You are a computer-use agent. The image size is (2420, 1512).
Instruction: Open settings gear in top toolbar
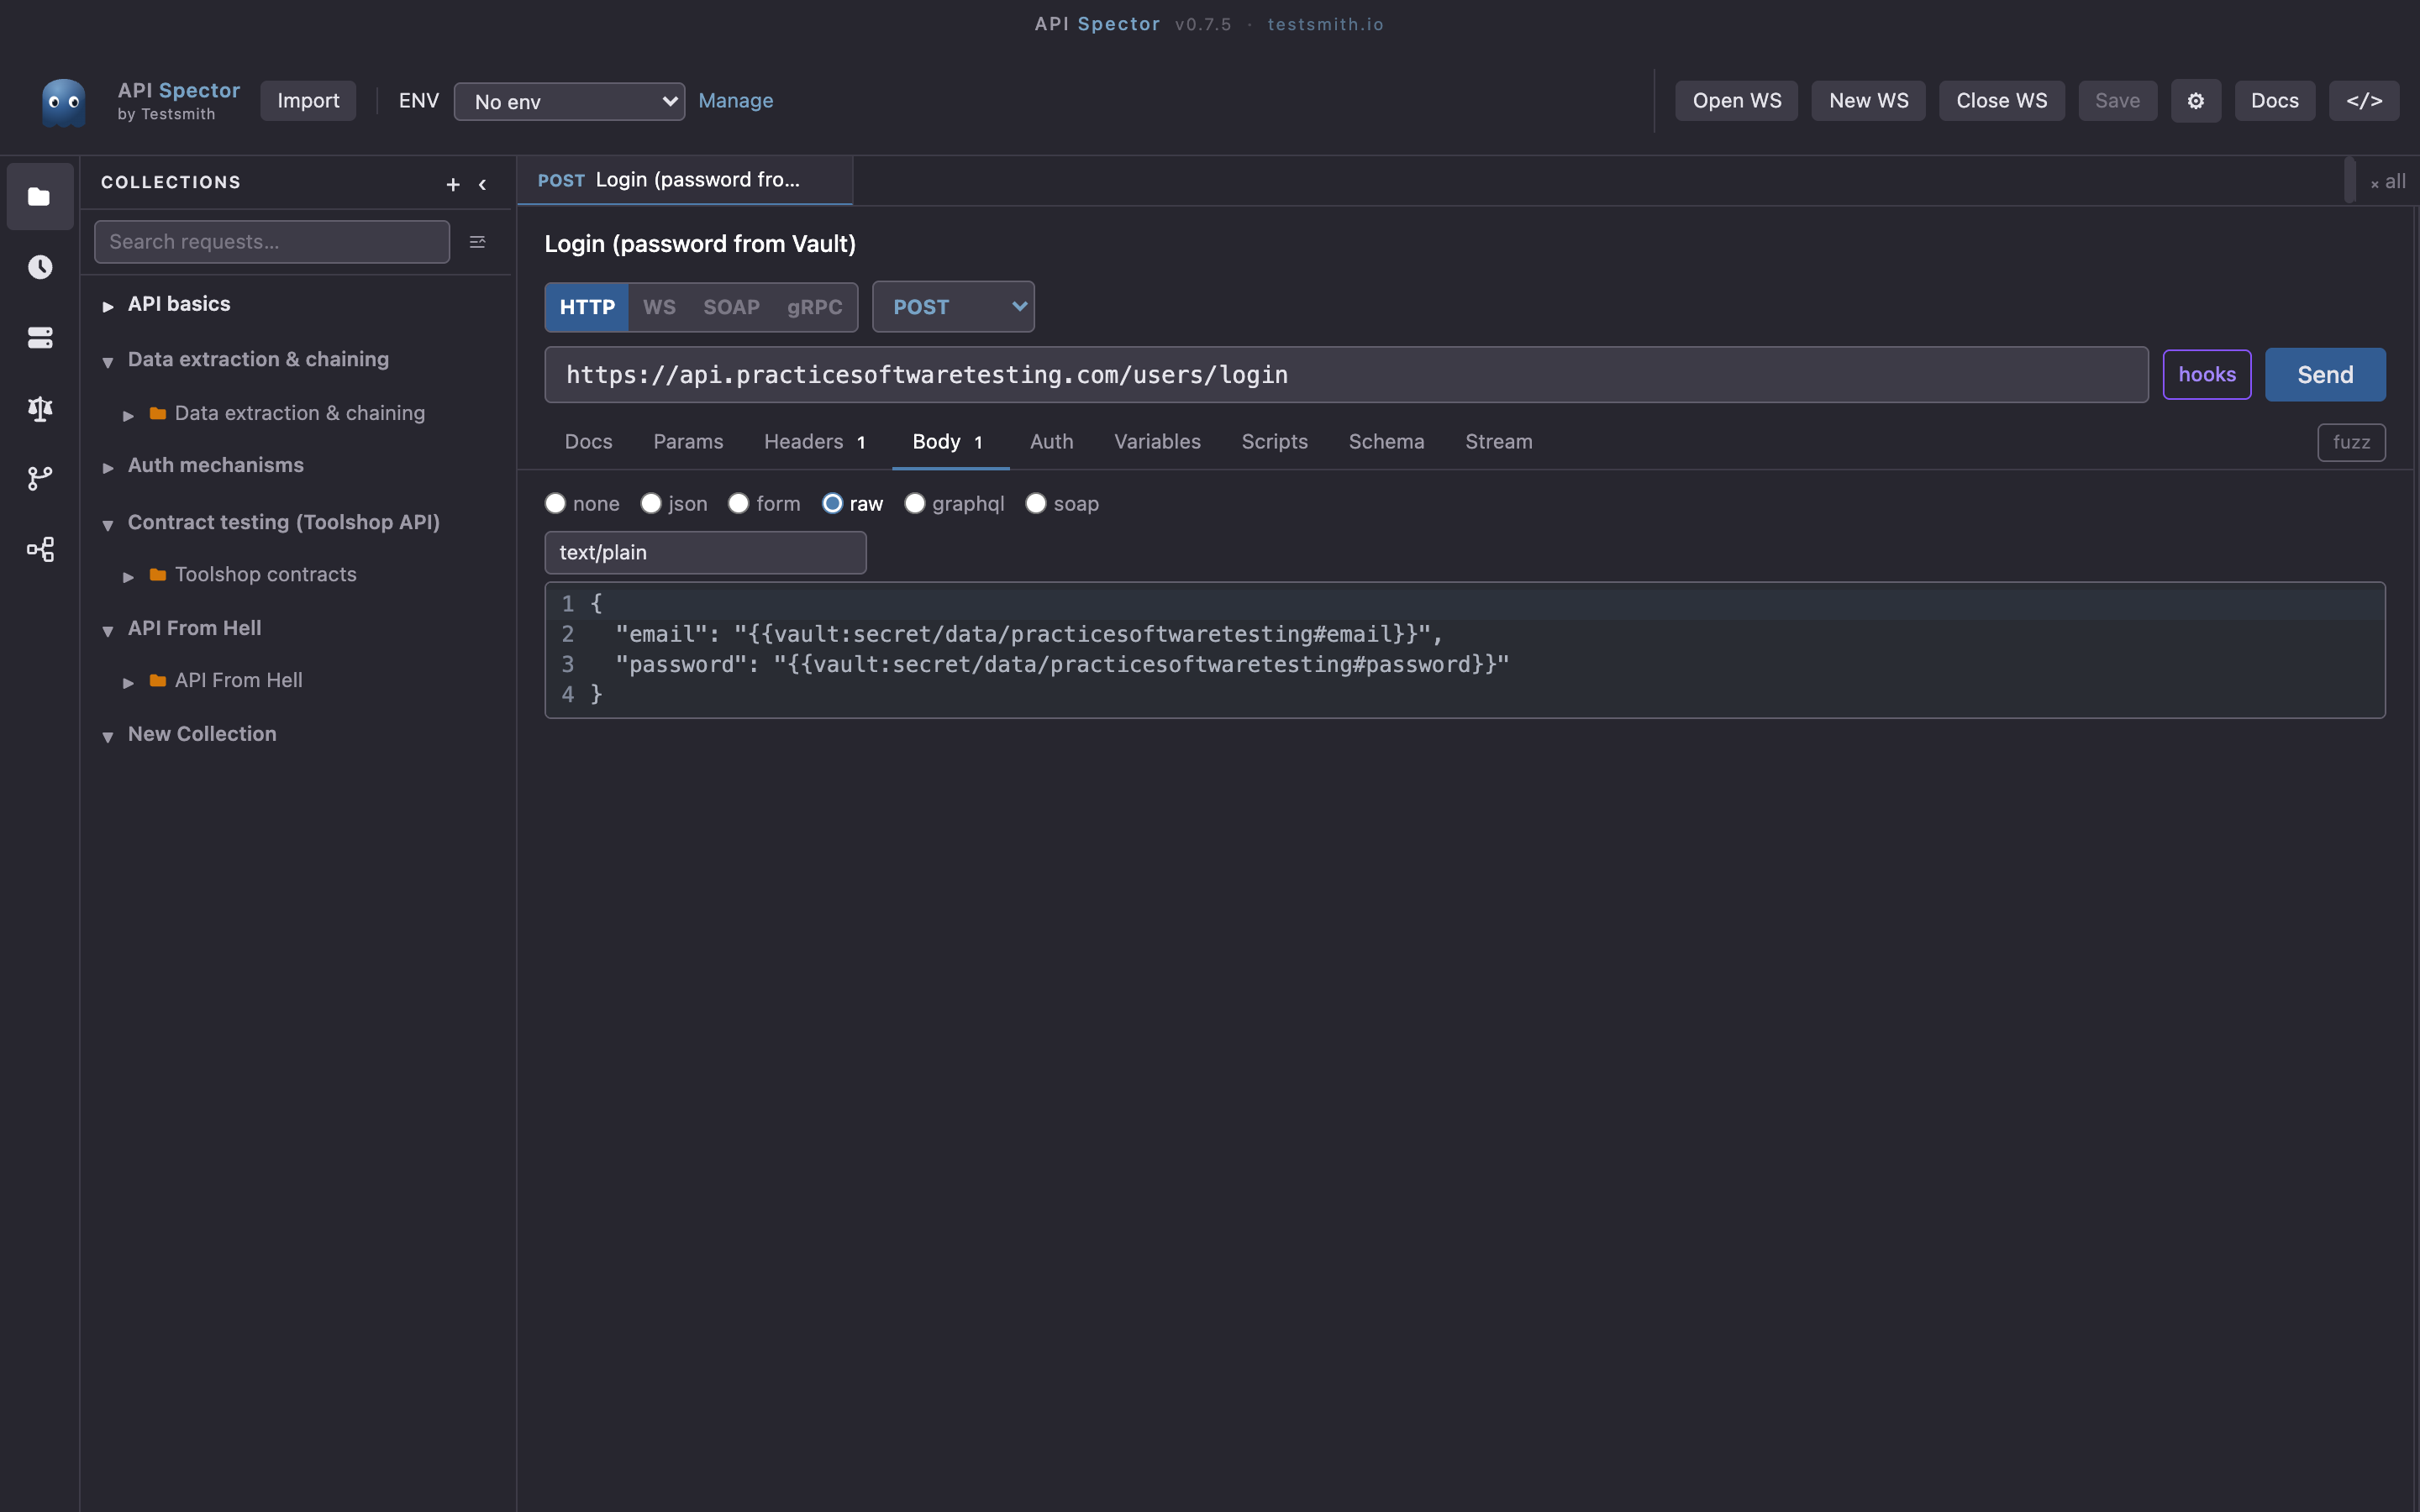click(2195, 101)
